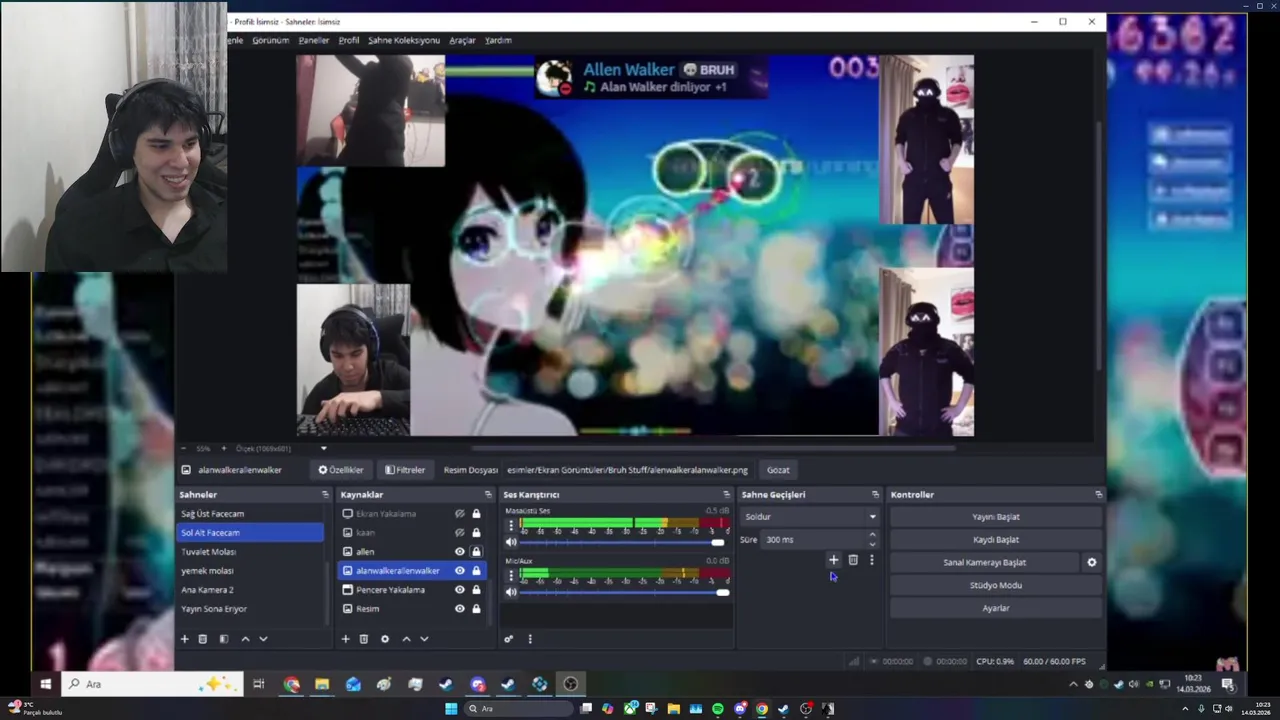Screen dimensions: 1280x720
Task: Add a new source in Kaynaklar panel
Action: click(x=346, y=639)
